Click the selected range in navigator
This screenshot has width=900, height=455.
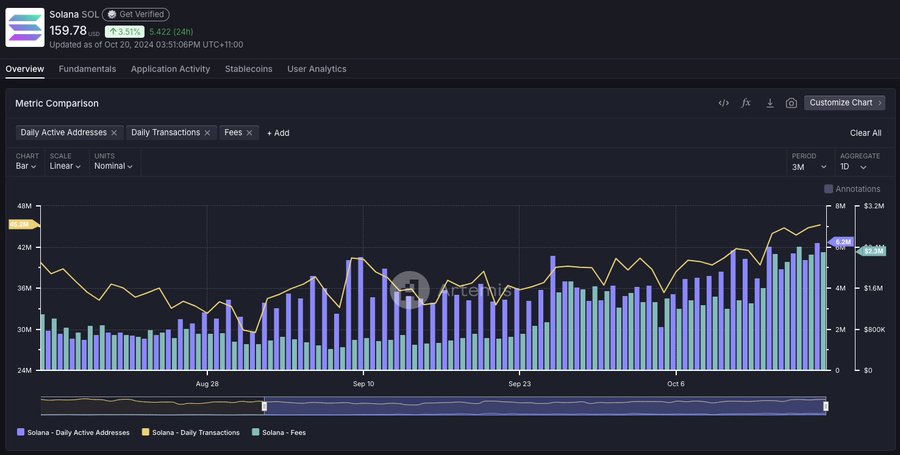click(x=545, y=406)
